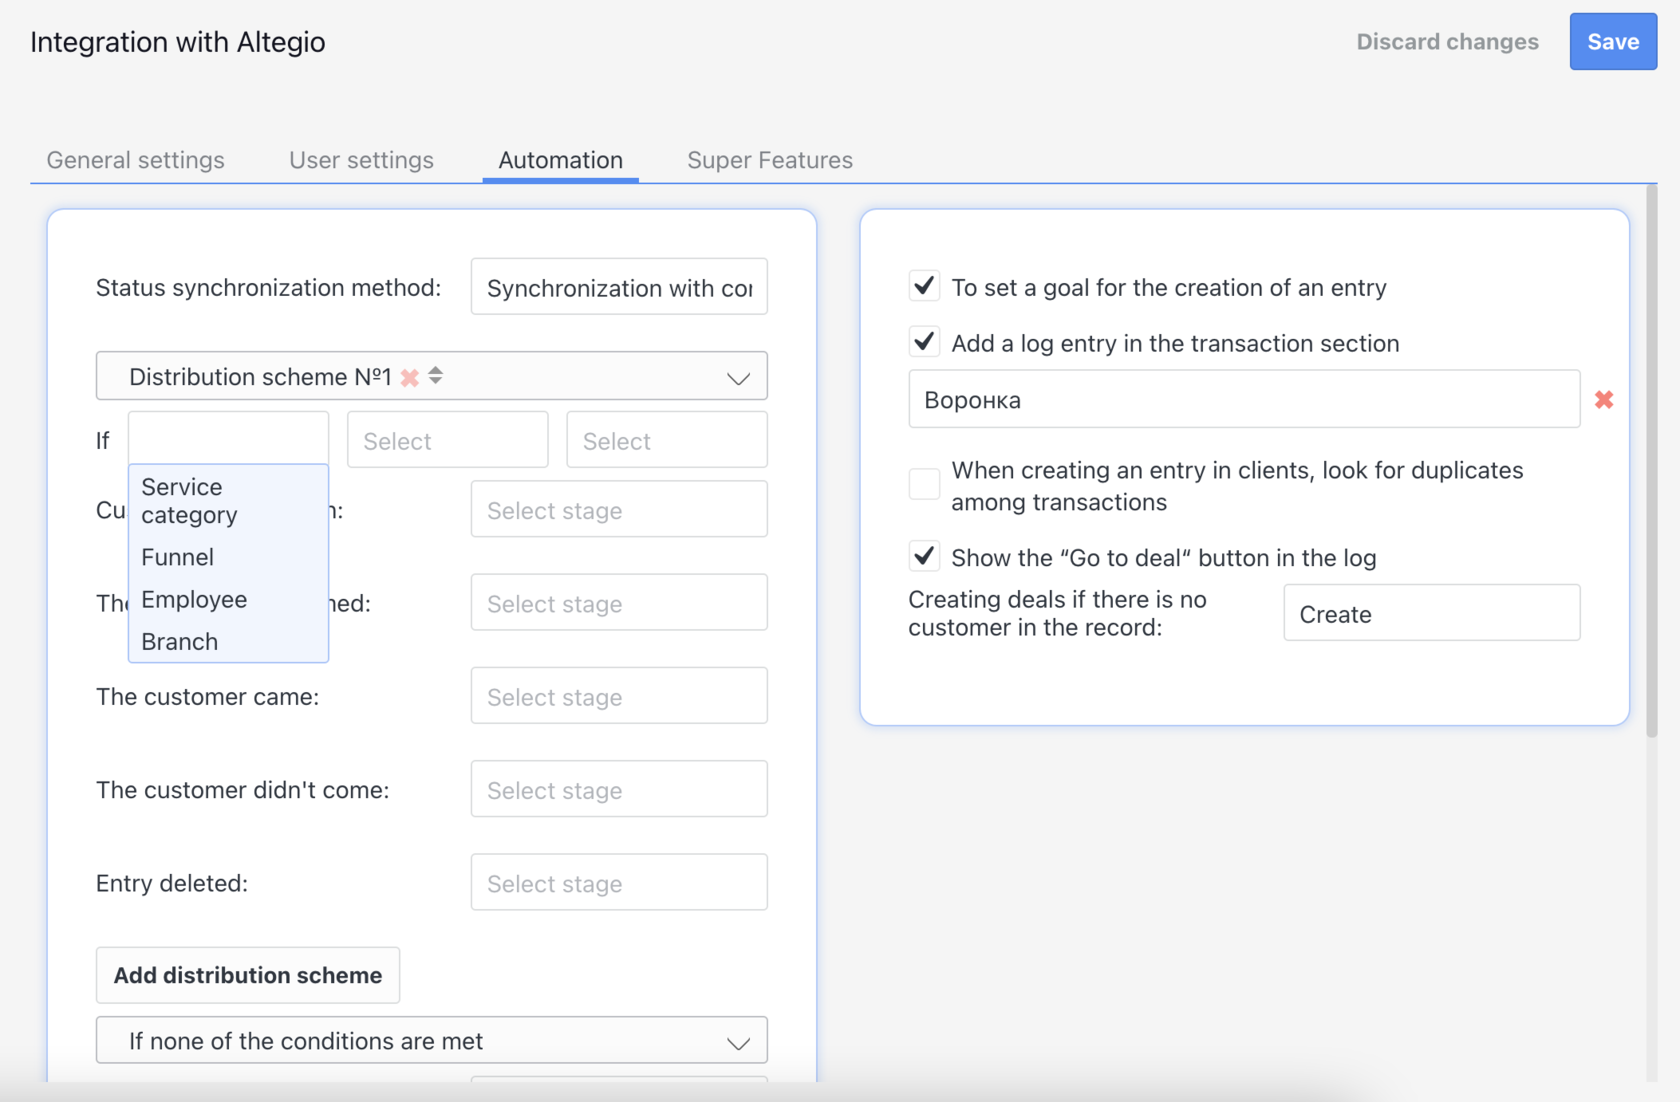Choose 'Funnel' option from the list

tap(228, 557)
